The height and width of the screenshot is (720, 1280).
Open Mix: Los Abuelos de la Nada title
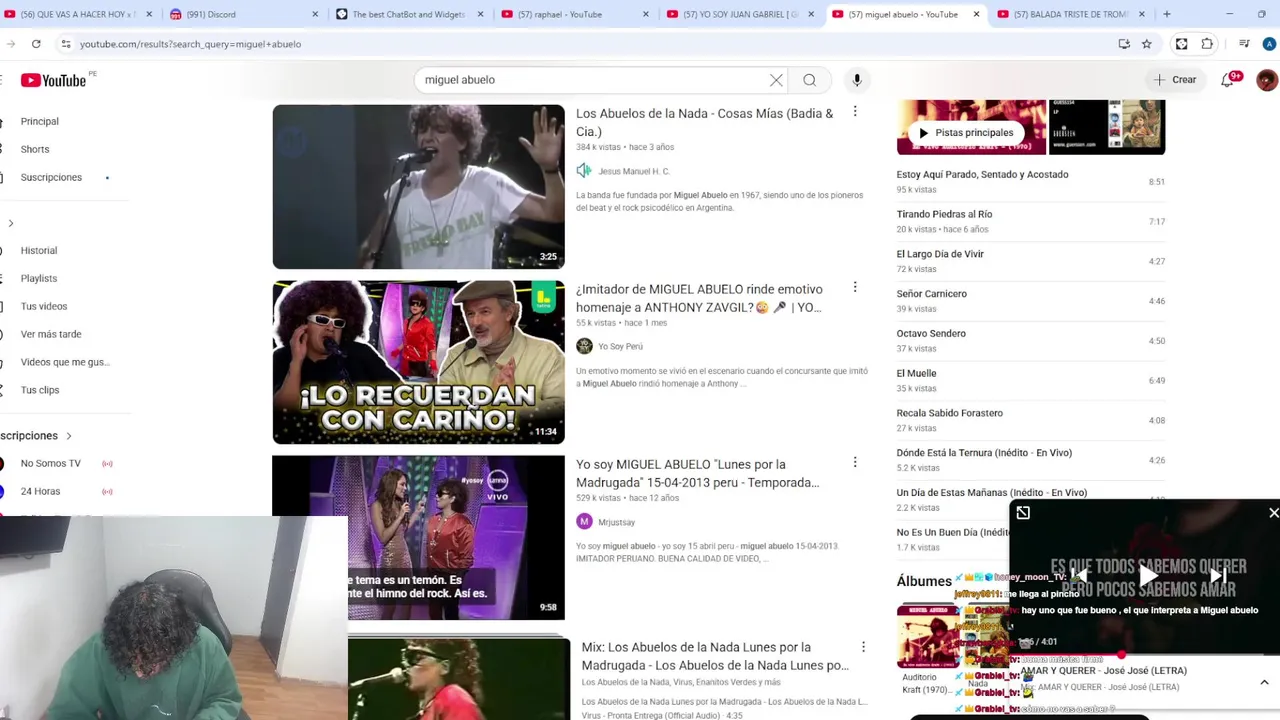point(715,656)
